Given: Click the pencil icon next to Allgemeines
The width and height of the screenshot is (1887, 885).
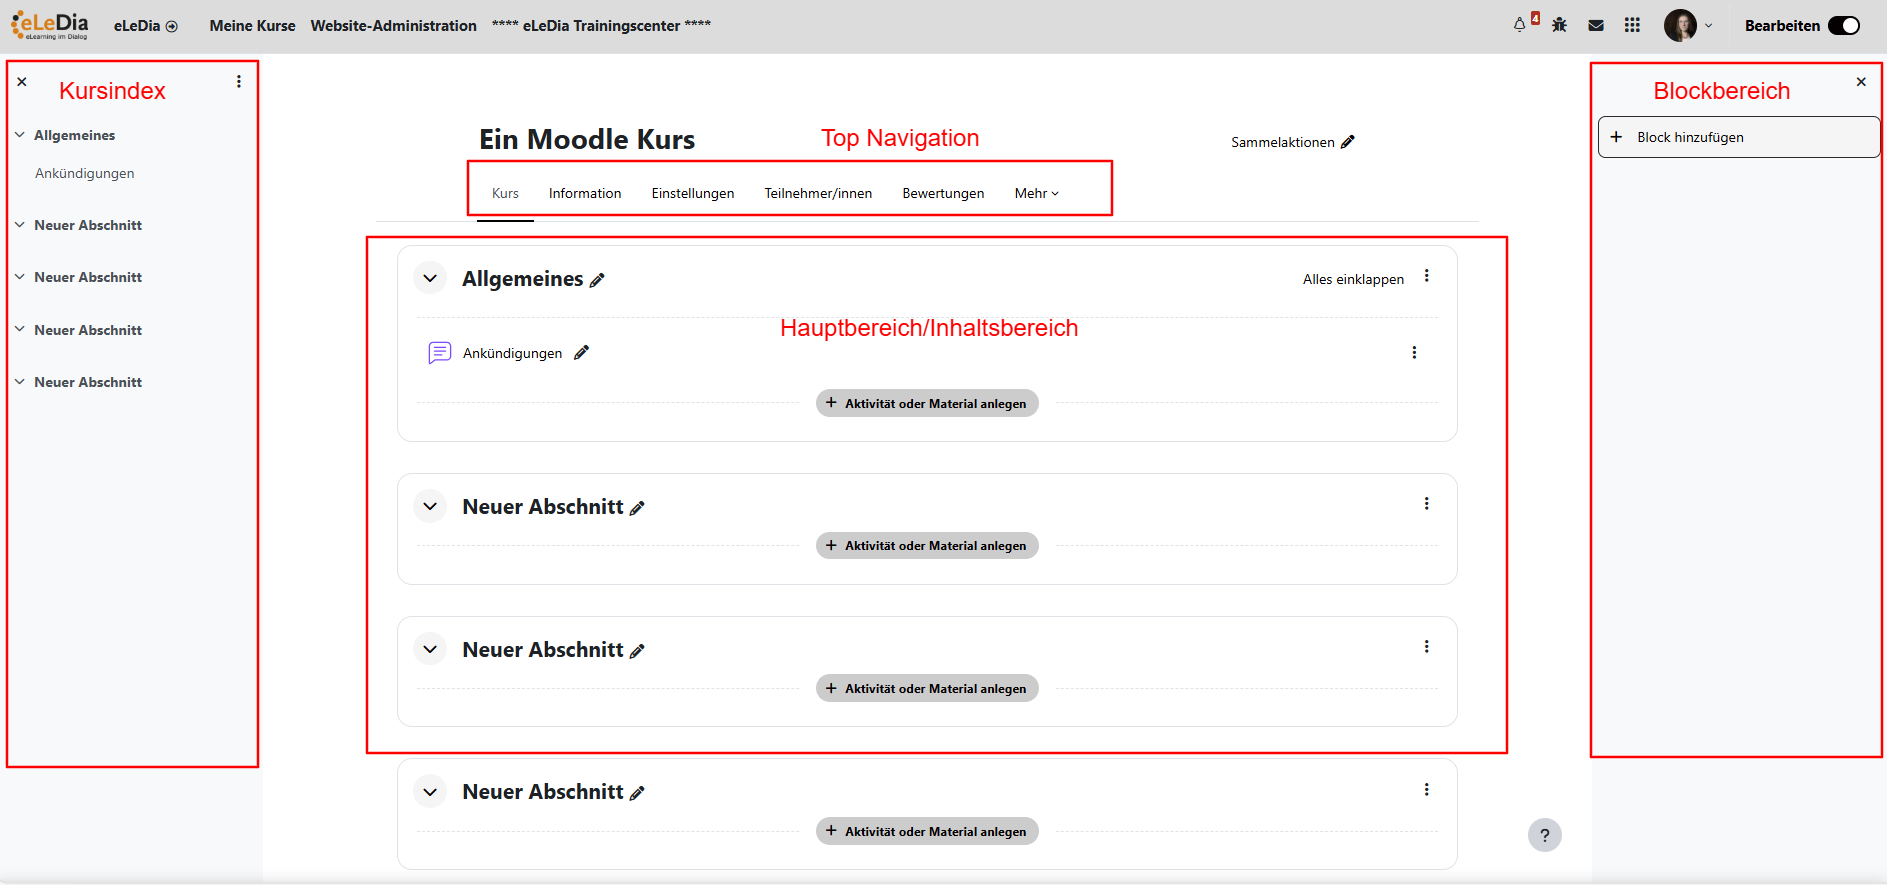Looking at the screenshot, I should [x=597, y=281].
